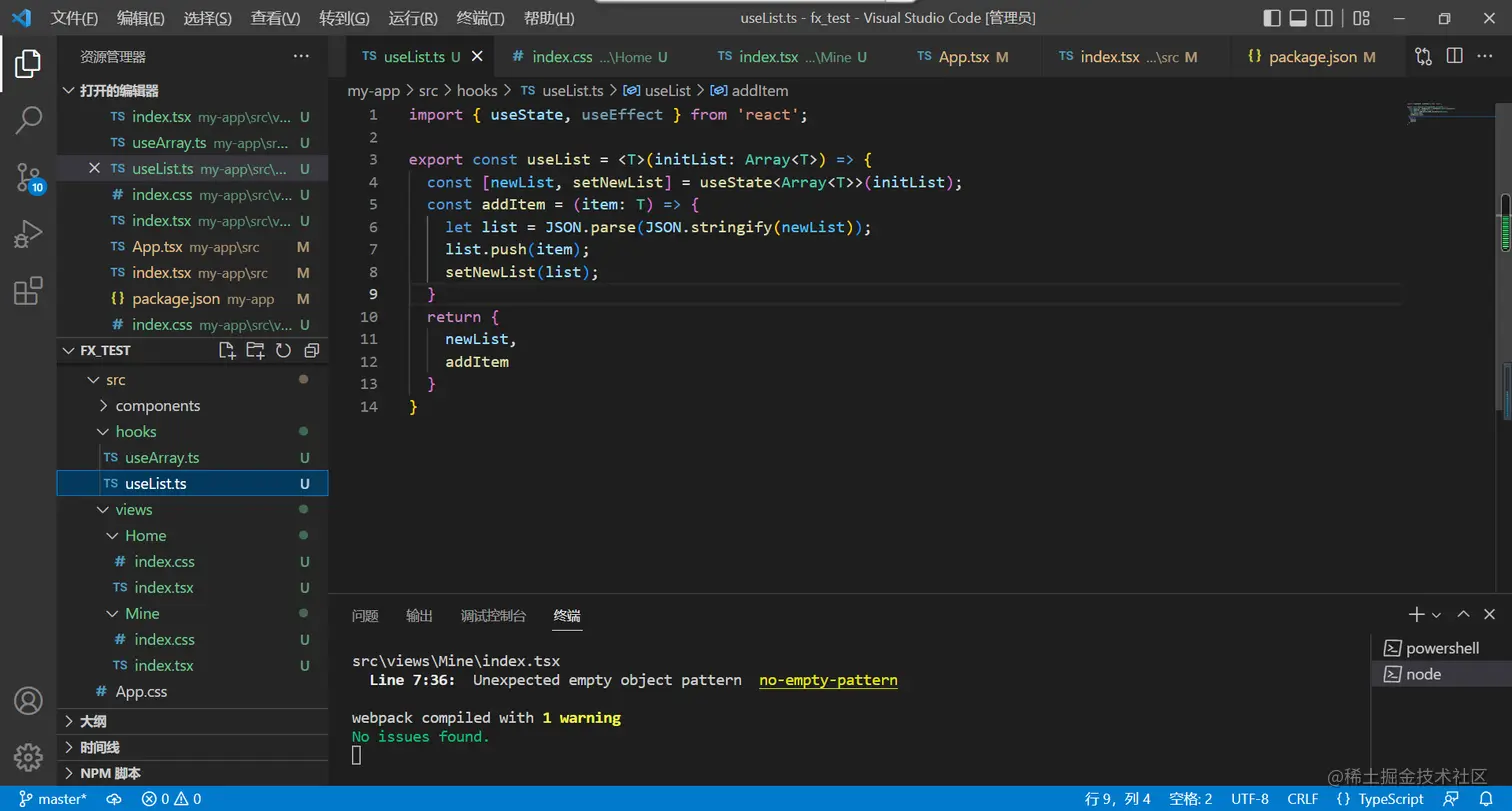This screenshot has height=811, width=1512.
Task: Open errors and warnings count in status bar
Action: click(x=171, y=799)
